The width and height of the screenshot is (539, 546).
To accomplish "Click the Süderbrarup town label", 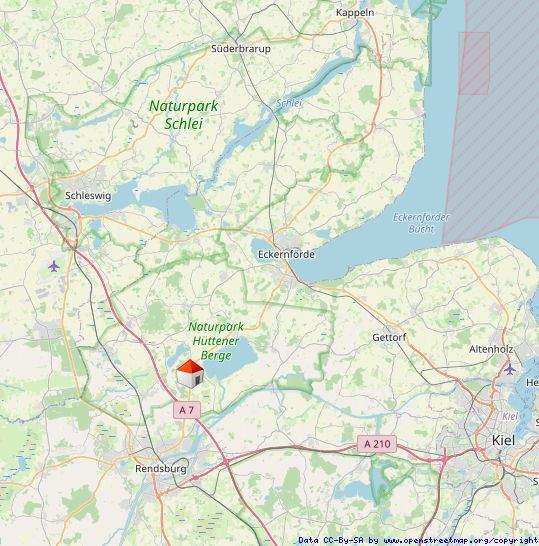I will tap(241, 48).
